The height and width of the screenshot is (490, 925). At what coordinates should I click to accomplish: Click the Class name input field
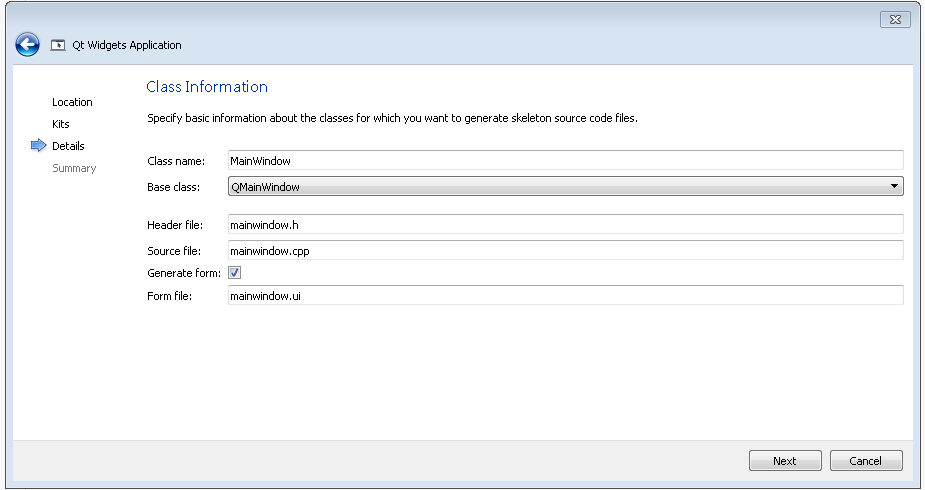tap(565, 160)
